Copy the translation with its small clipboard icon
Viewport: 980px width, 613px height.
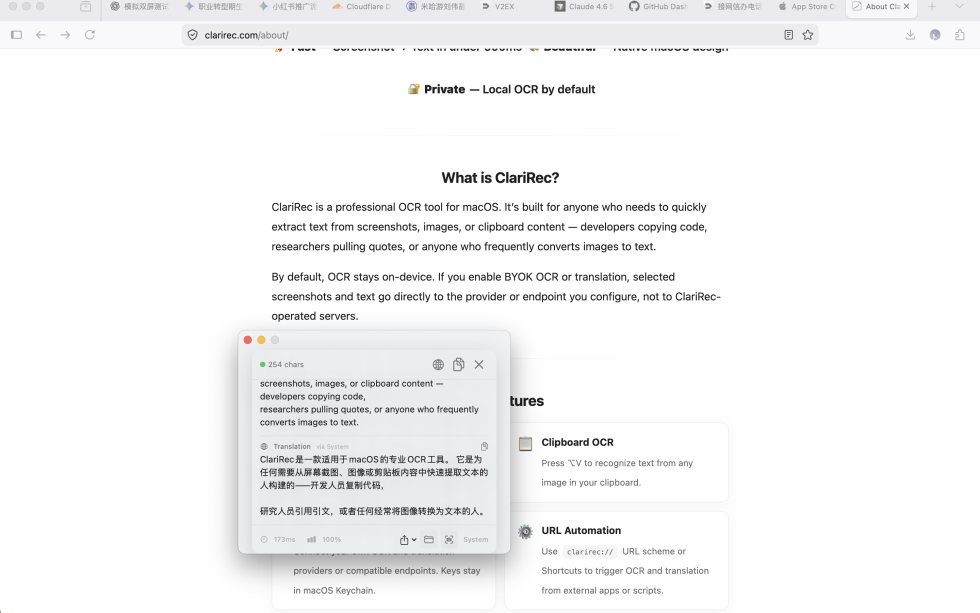pyautogui.click(x=484, y=446)
